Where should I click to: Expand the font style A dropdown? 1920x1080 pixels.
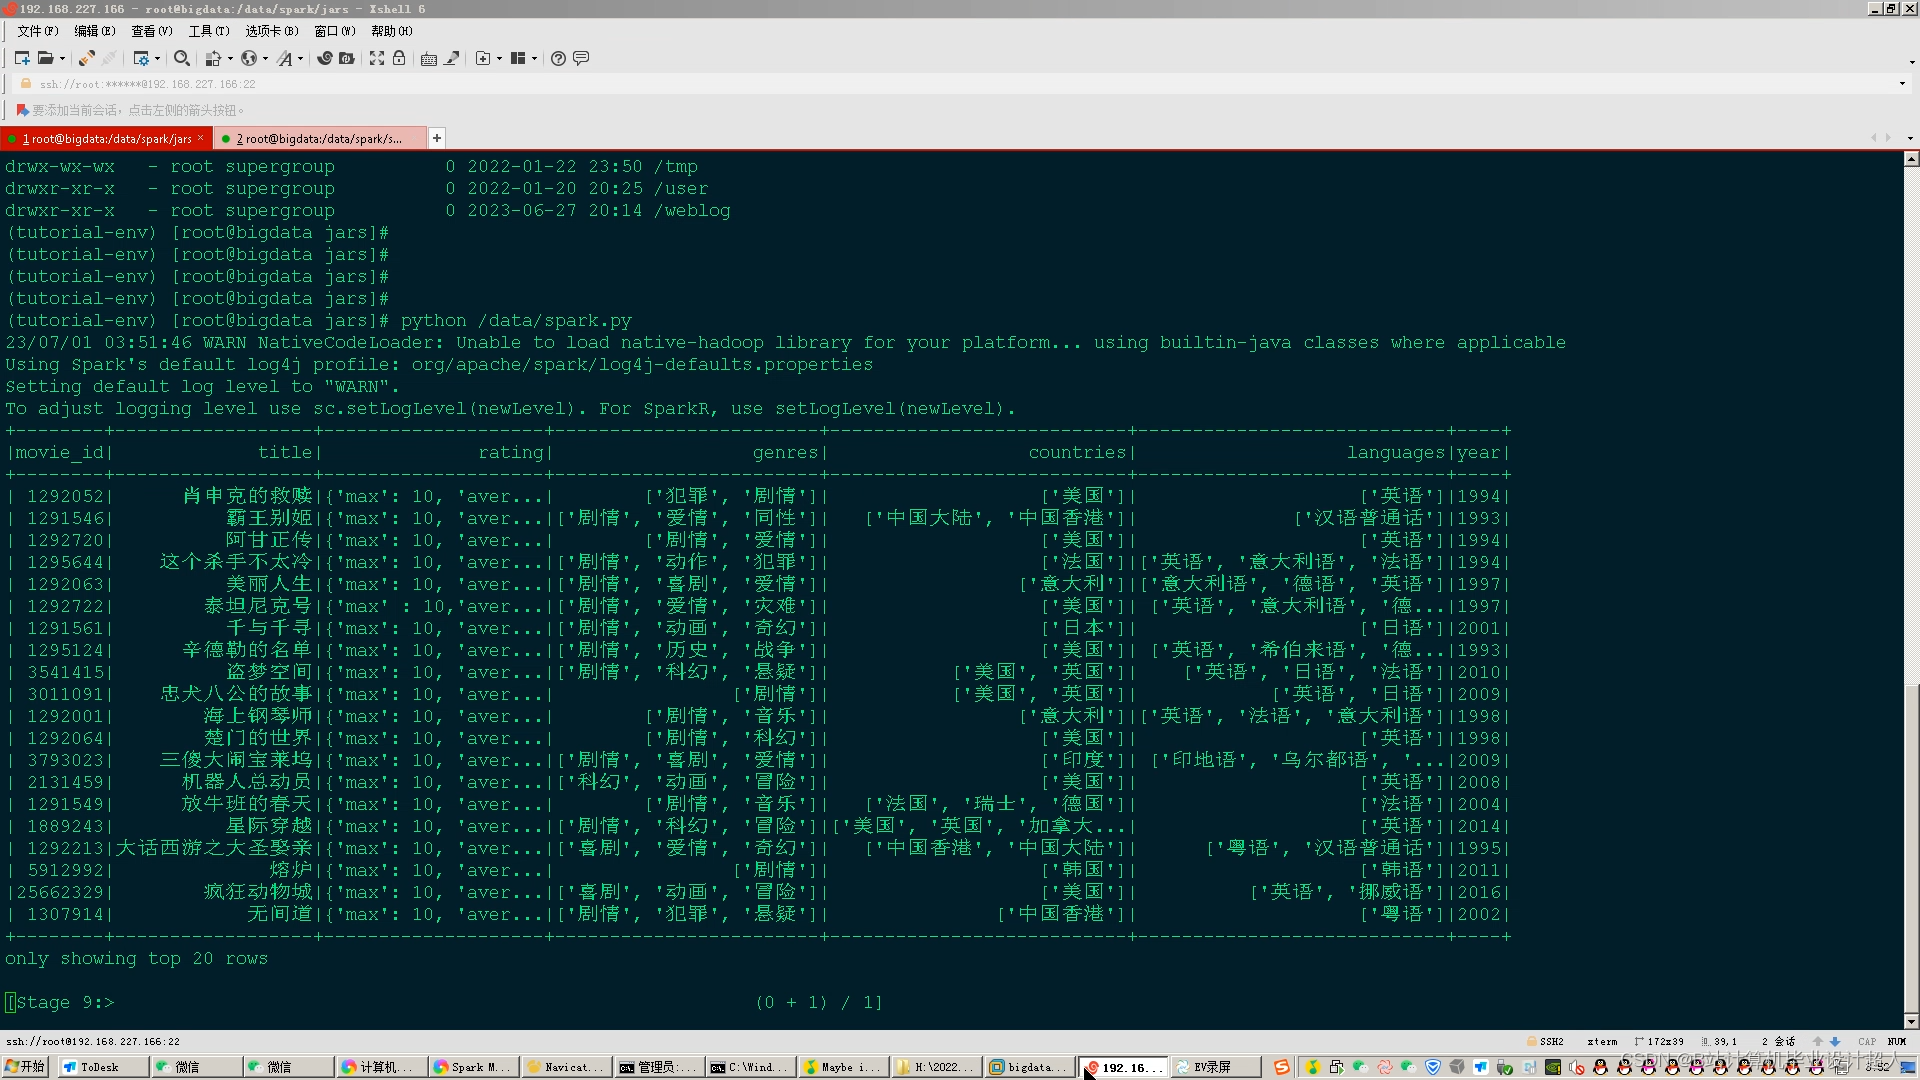coord(300,58)
